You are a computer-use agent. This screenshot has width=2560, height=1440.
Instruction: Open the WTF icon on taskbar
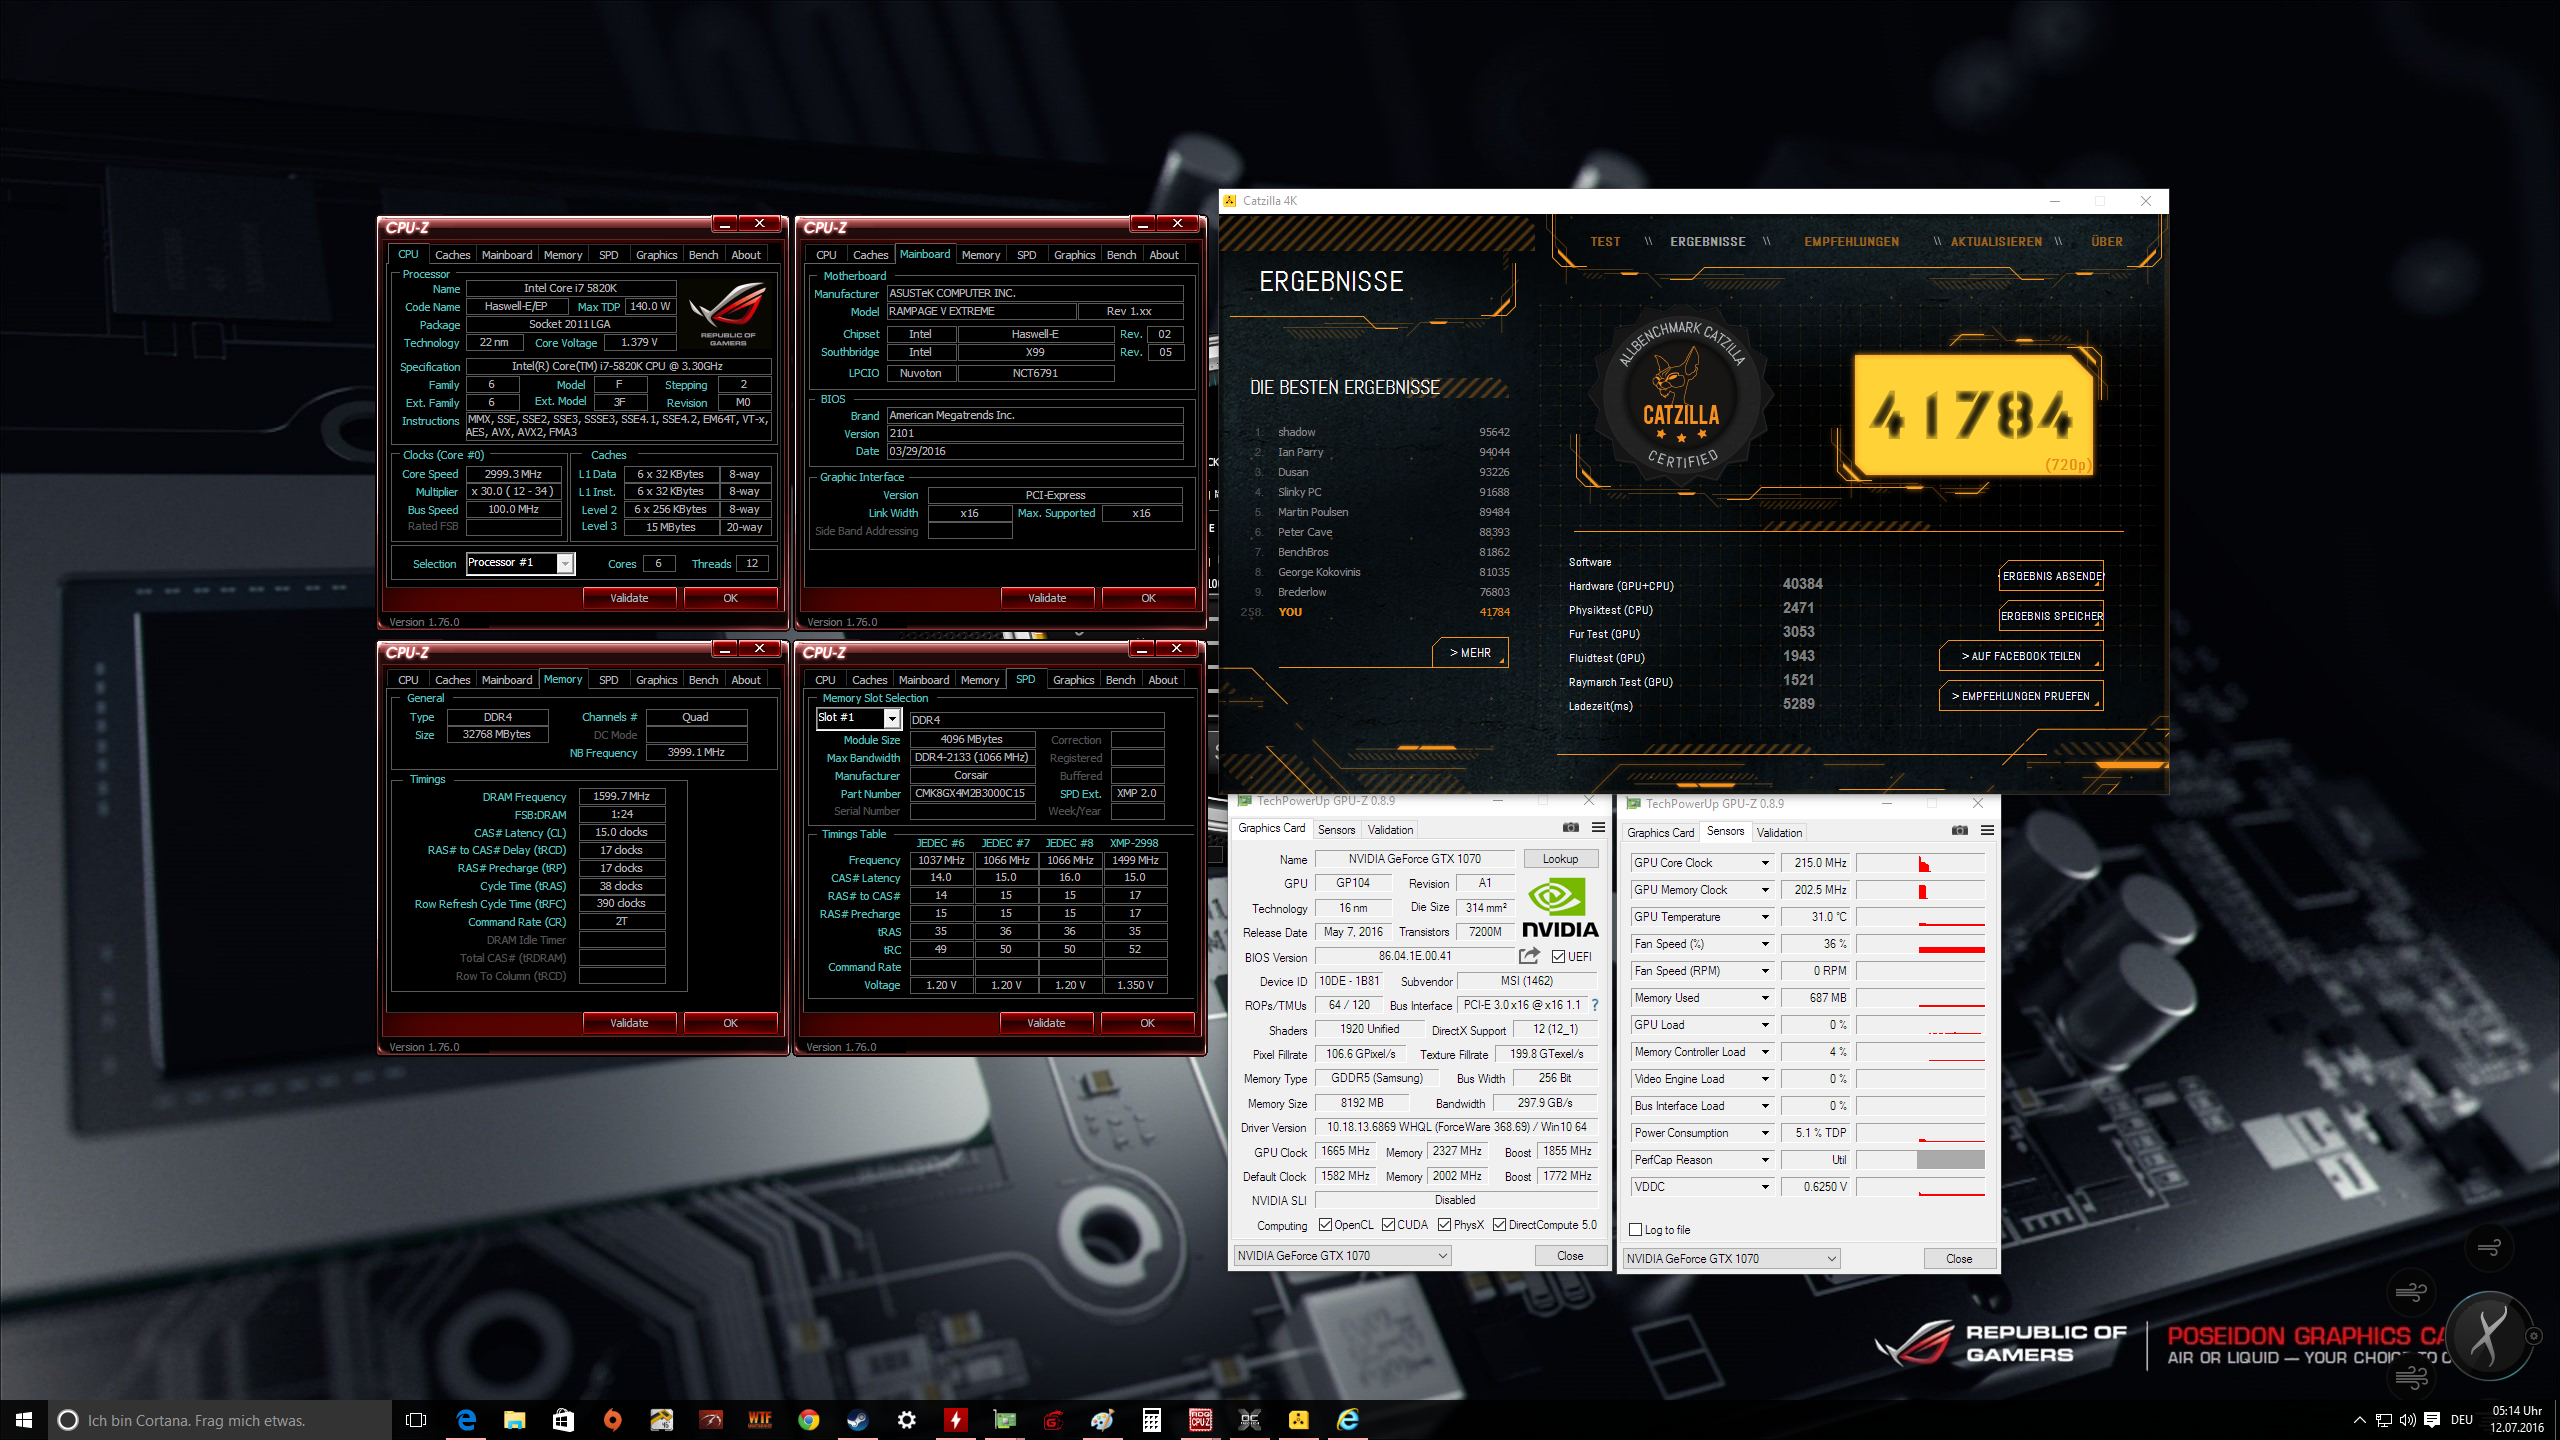click(760, 1420)
